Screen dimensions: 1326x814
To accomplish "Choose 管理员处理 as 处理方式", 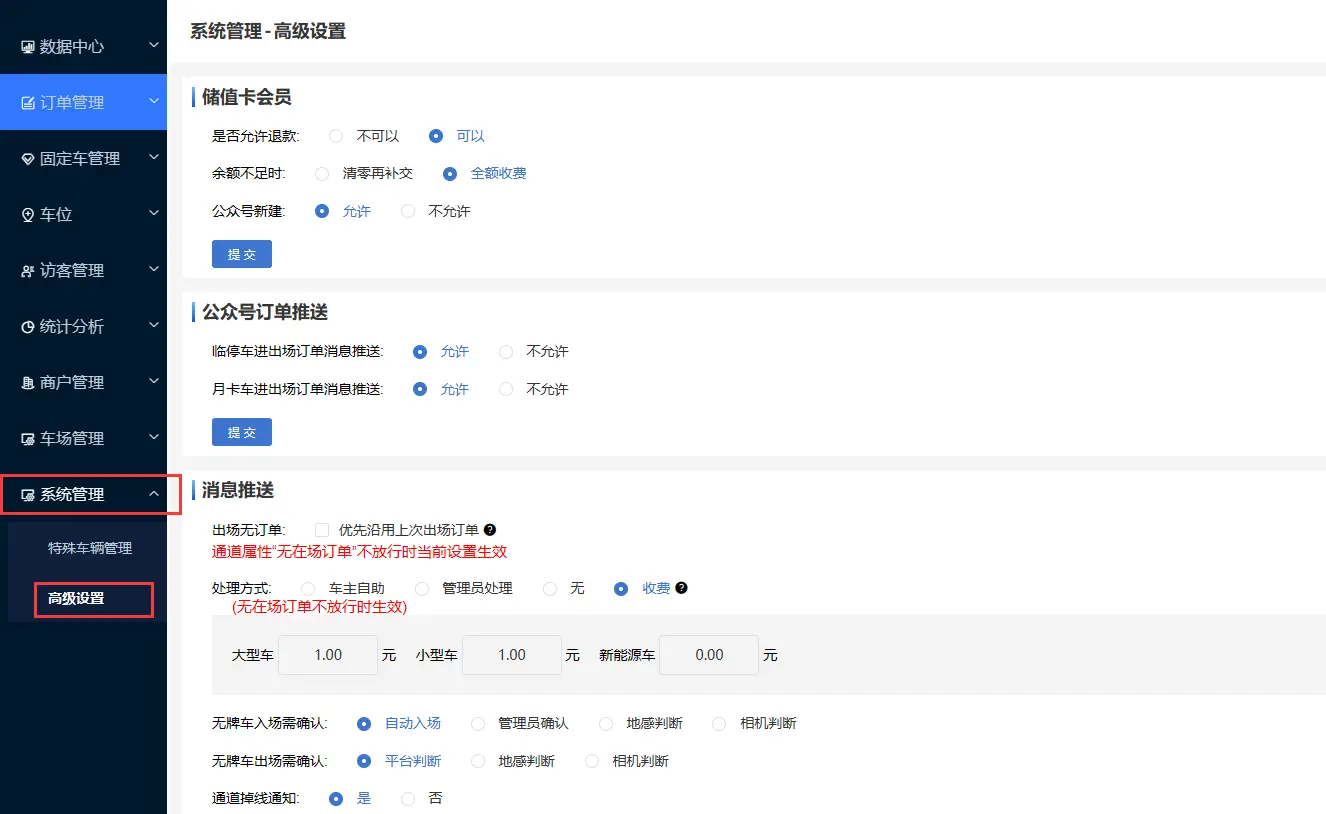I will pos(422,588).
